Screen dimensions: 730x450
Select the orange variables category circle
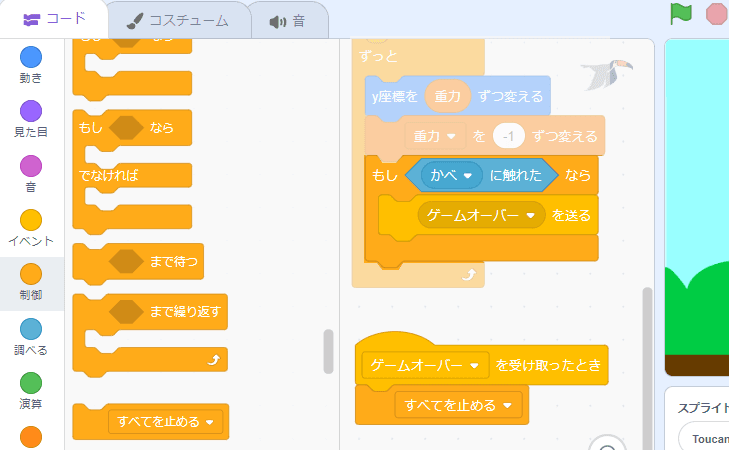tap(31, 437)
